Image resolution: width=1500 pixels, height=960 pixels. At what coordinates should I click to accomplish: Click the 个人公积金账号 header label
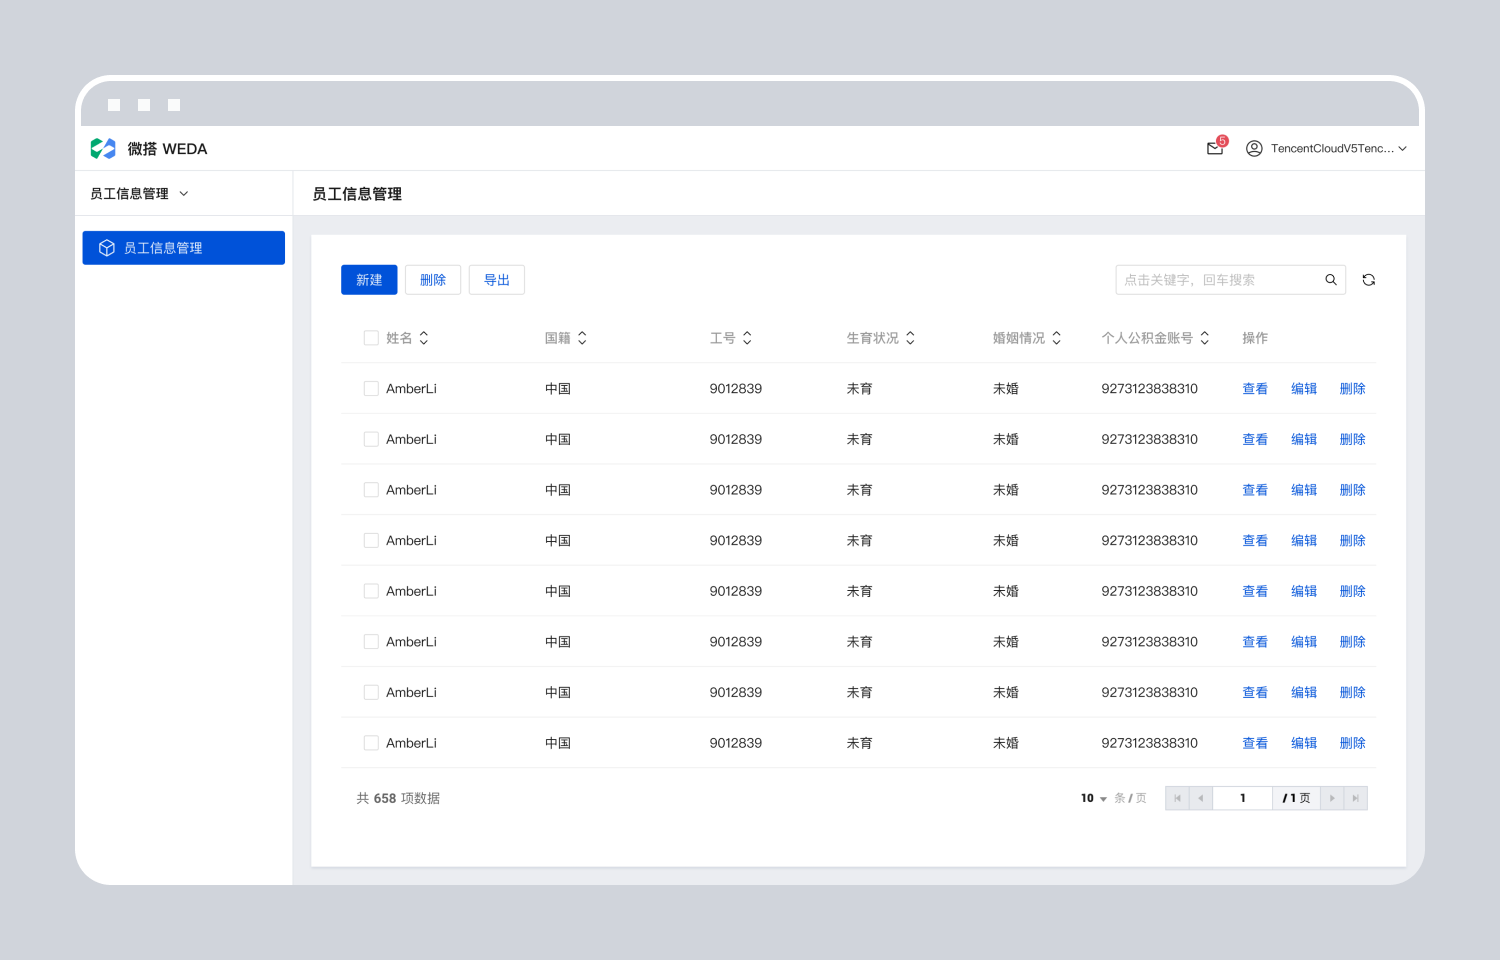[1148, 338]
